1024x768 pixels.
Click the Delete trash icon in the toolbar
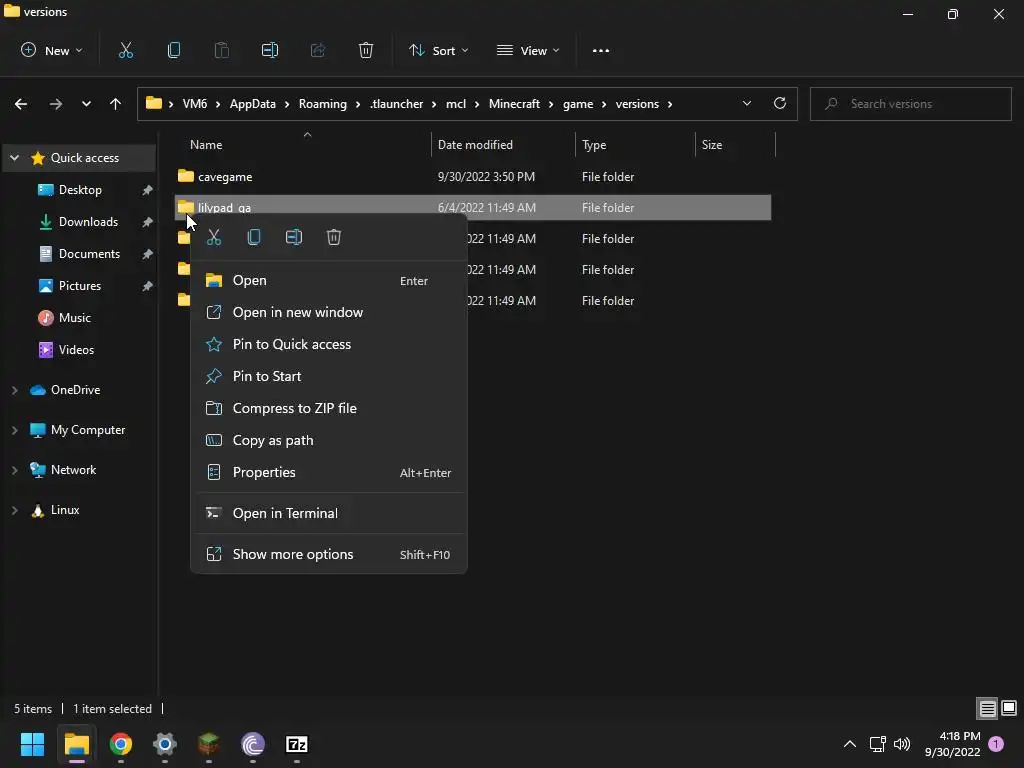(x=366, y=50)
